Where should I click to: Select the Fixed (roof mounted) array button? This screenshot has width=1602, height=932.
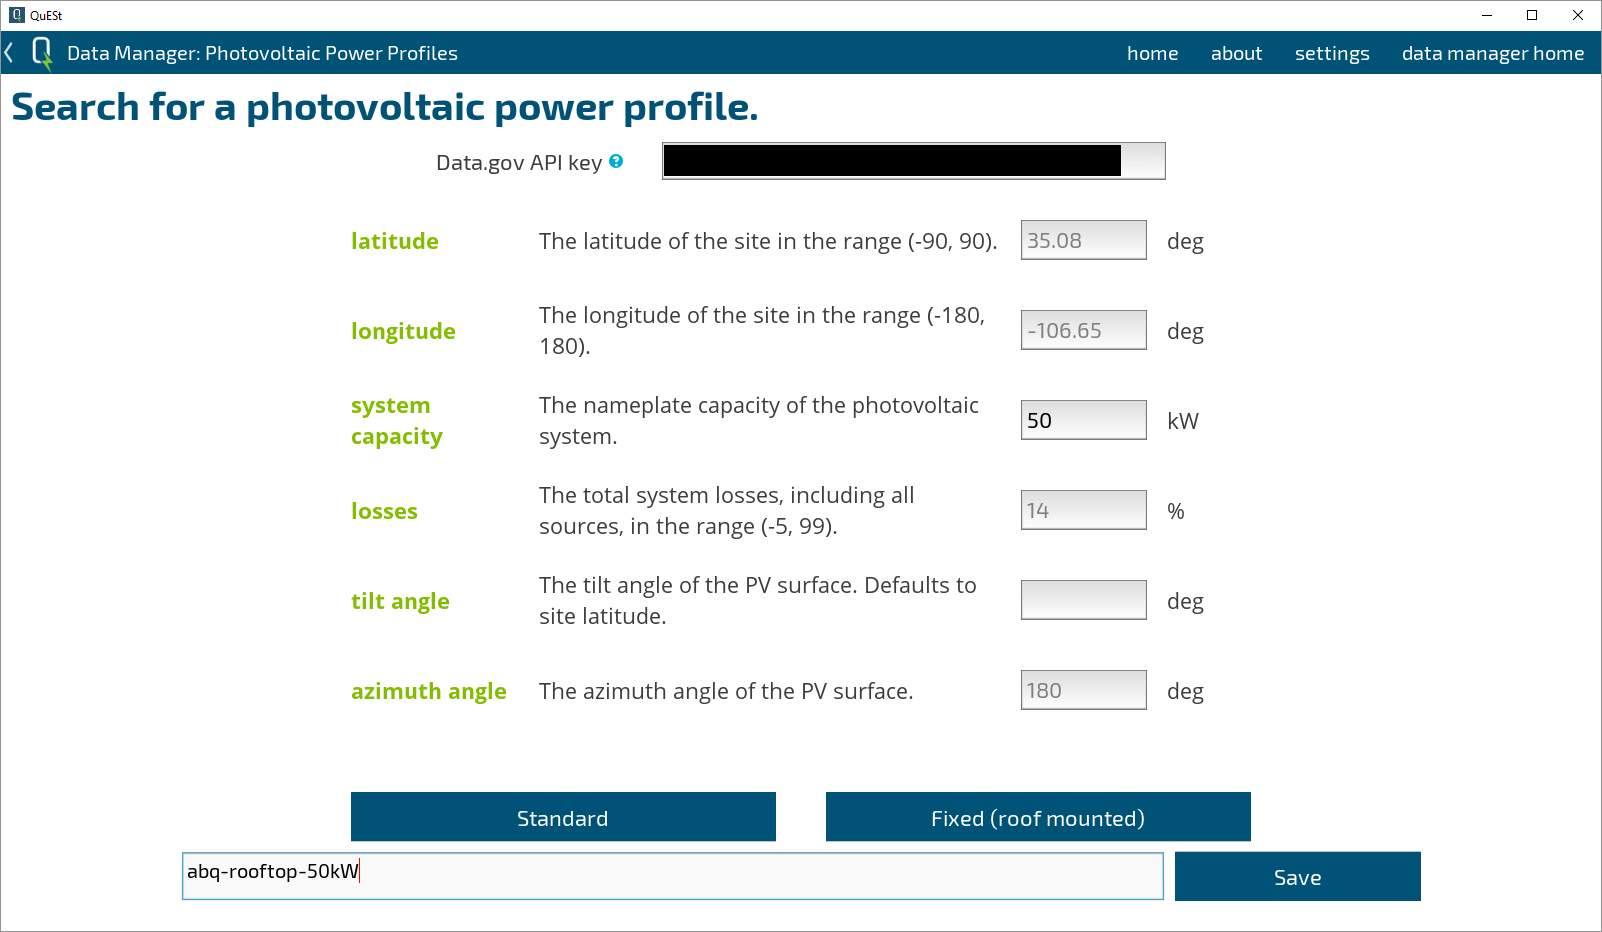point(1038,817)
